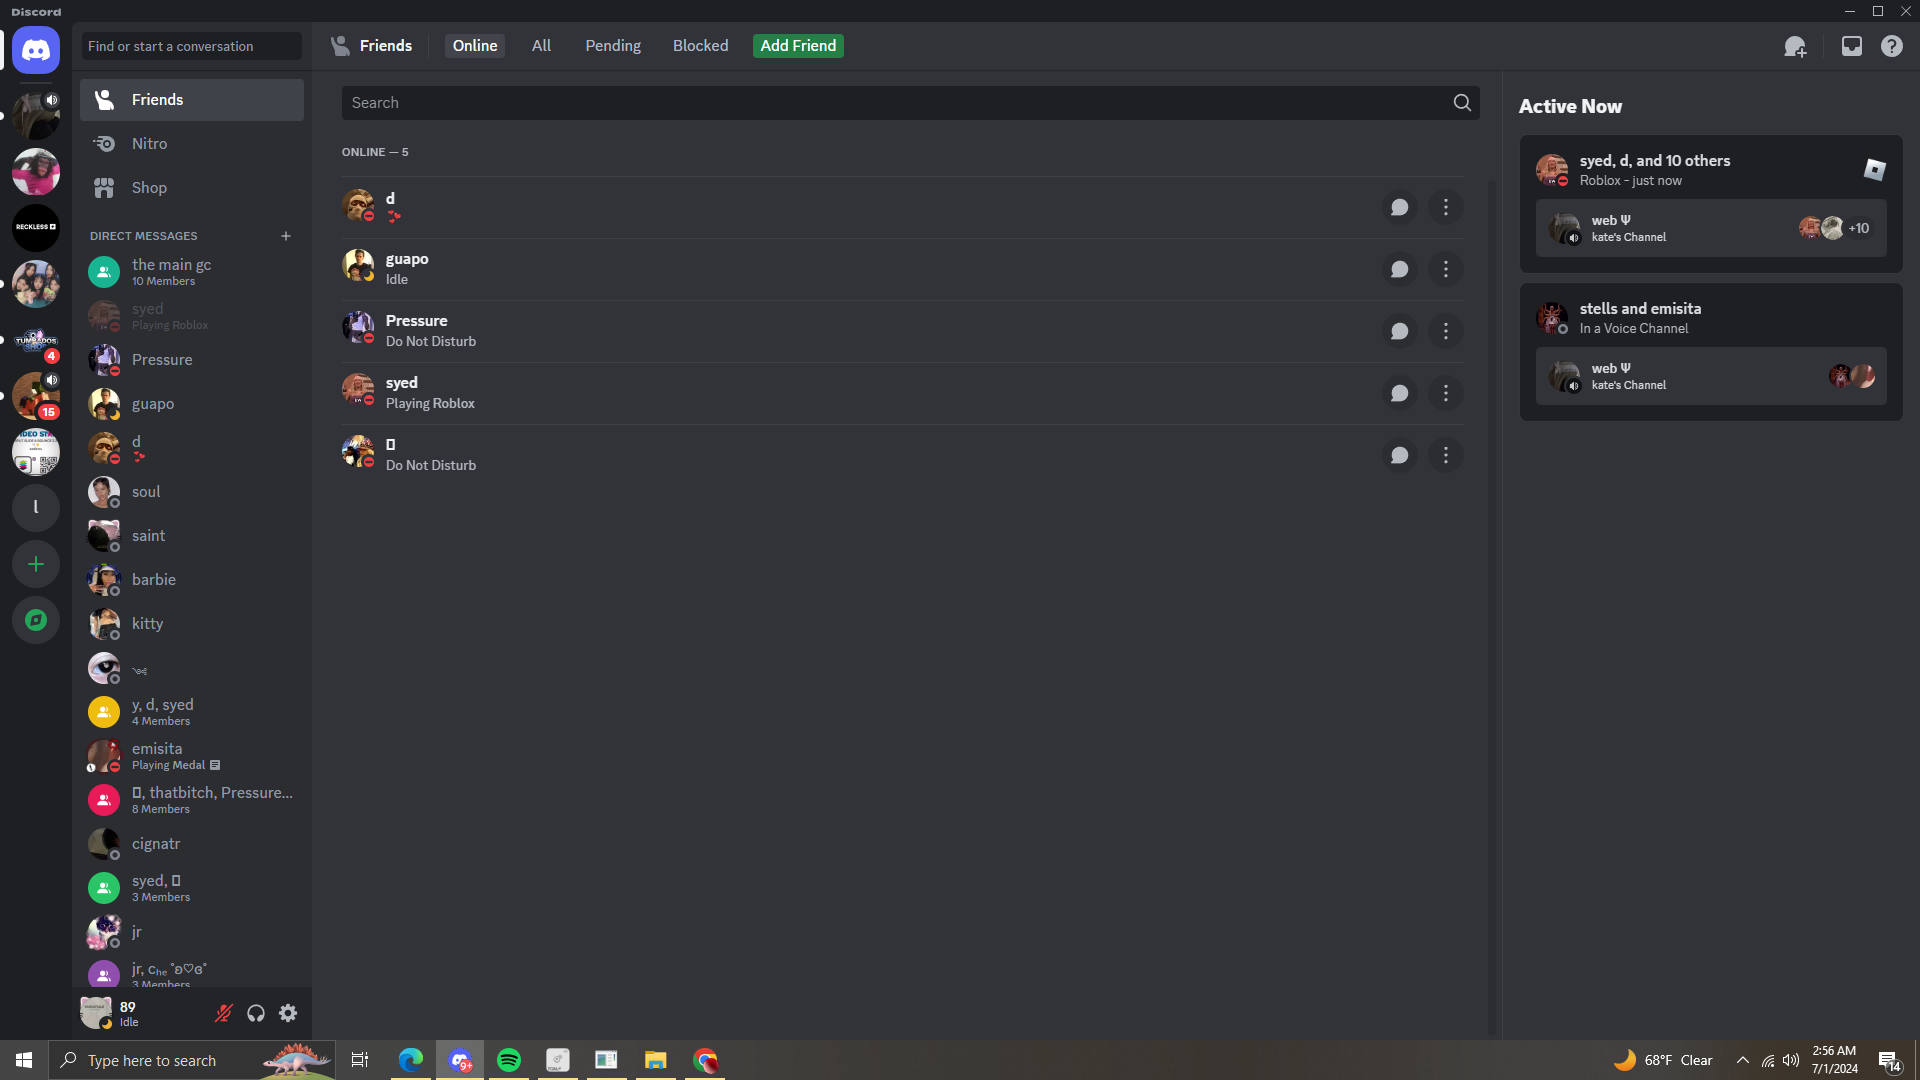Open Task View on the taskbar
This screenshot has width=1920, height=1080.
[360, 1060]
